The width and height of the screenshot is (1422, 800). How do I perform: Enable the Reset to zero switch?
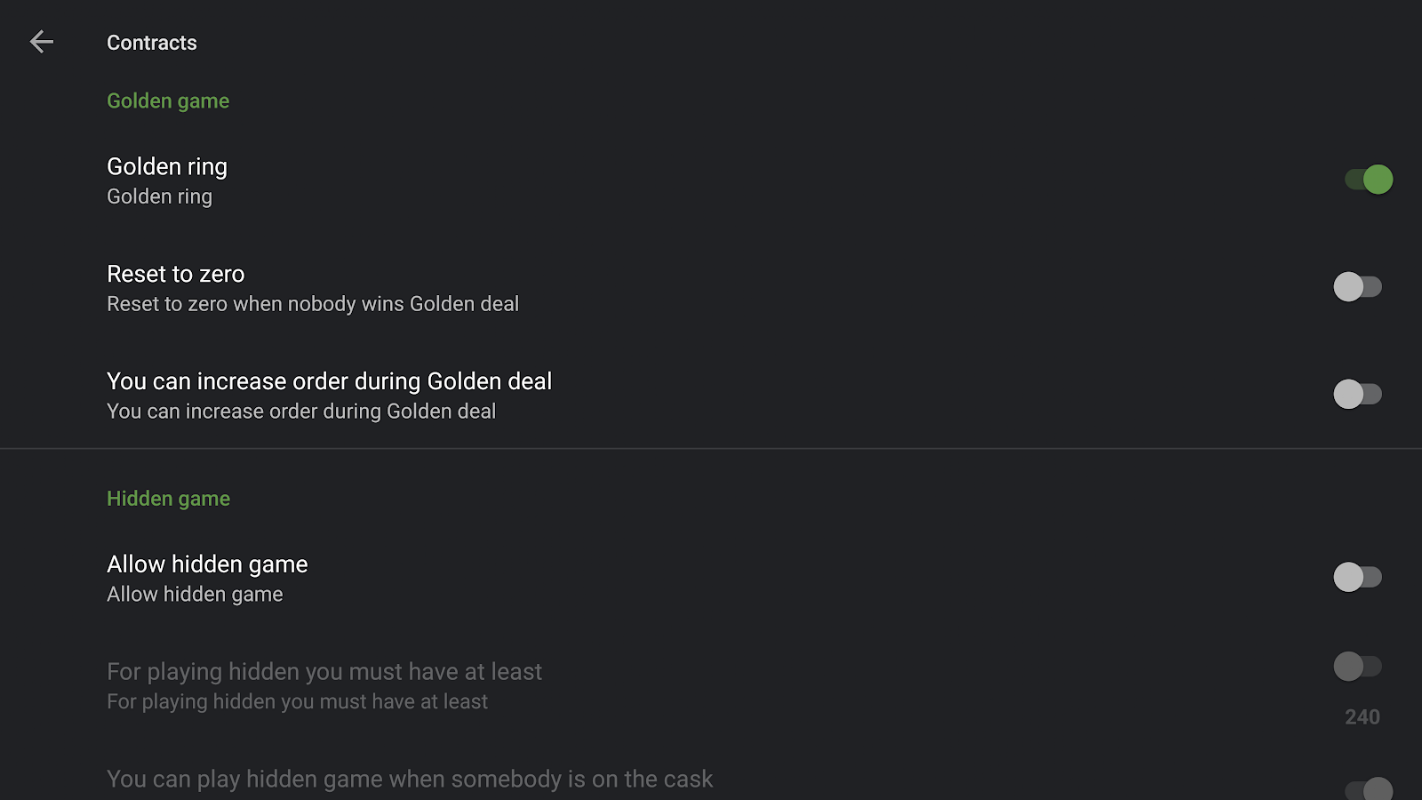[x=1357, y=287]
